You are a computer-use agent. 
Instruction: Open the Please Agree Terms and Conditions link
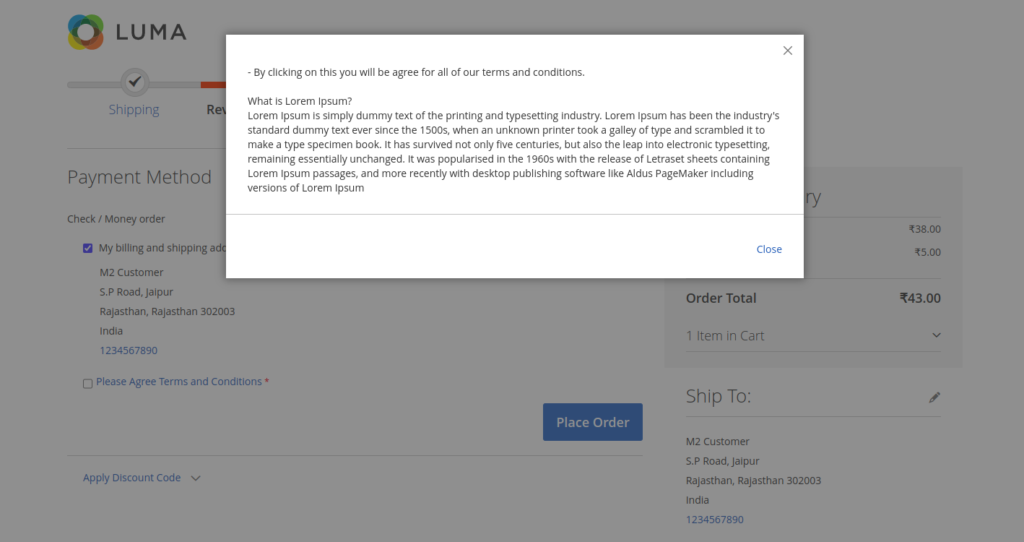coord(179,382)
